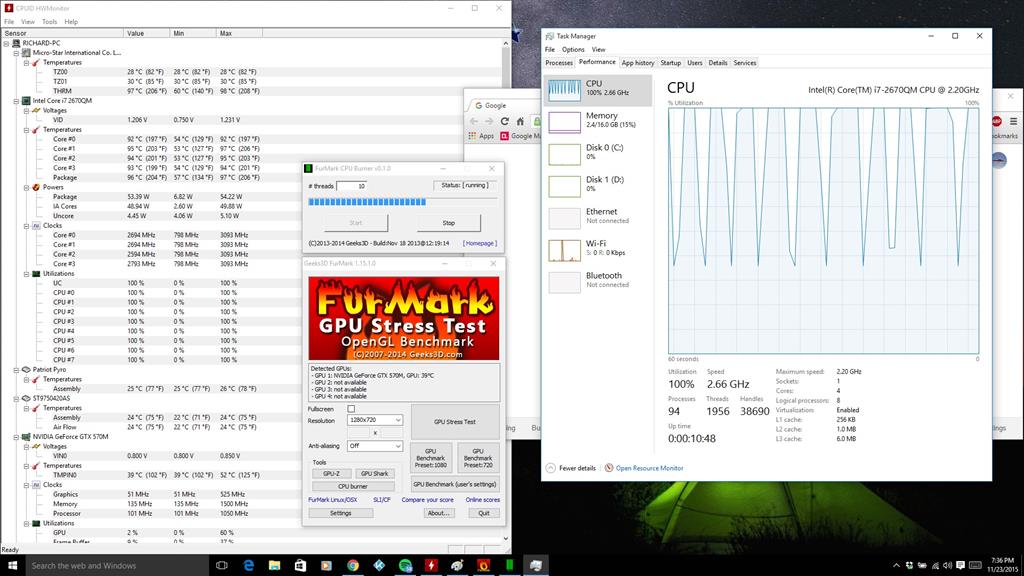Open File Explorer from the taskbar
Image resolution: width=1024 pixels, height=576 pixels.
pyautogui.click(x=274, y=566)
